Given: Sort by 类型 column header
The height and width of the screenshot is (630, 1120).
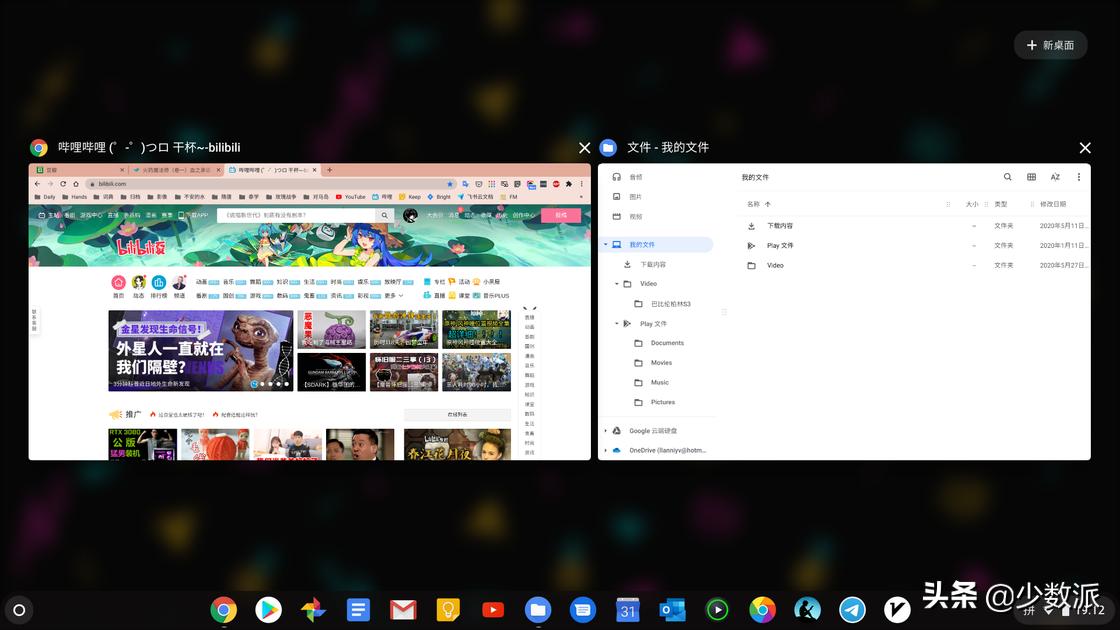Looking at the screenshot, I should pyautogui.click(x=1001, y=204).
